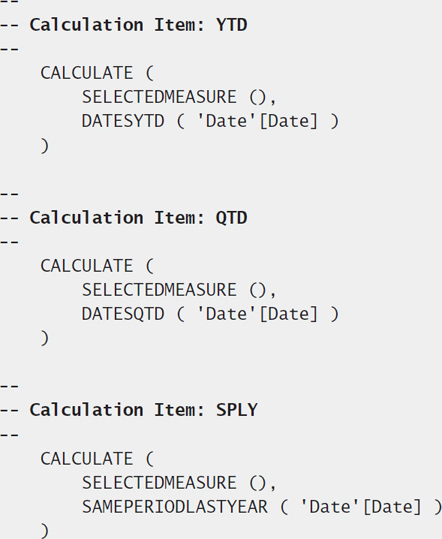Click the 'Calculation Item: QTD' heading
This screenshot has width=442, height=539.
tap(138, 218)
